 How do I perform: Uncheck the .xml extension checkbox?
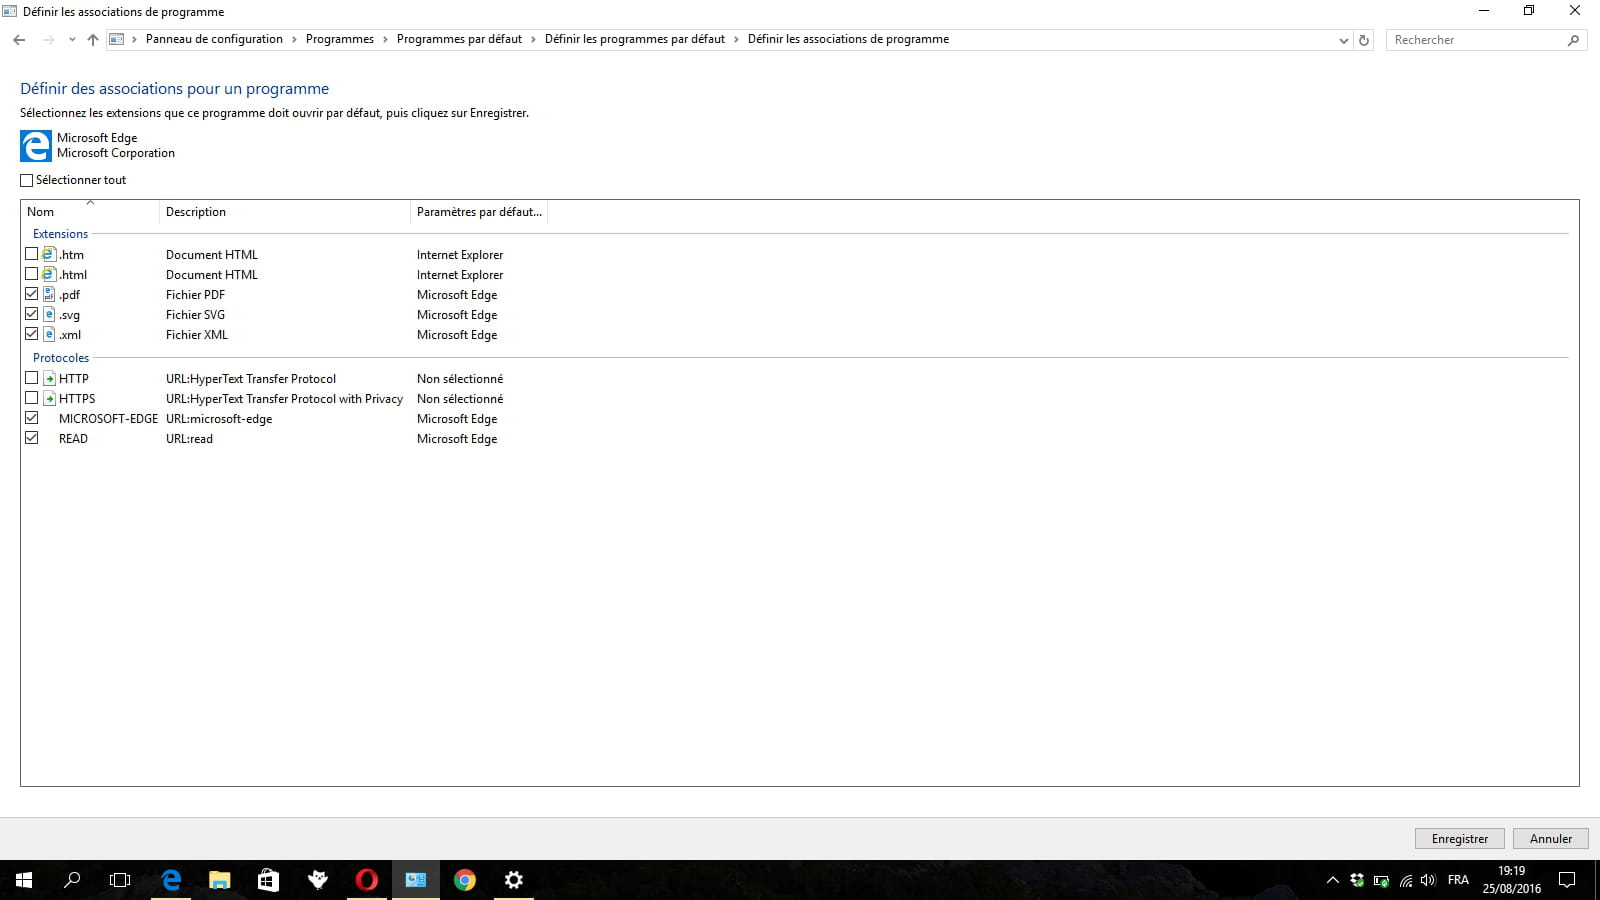(x=32, y=334)
